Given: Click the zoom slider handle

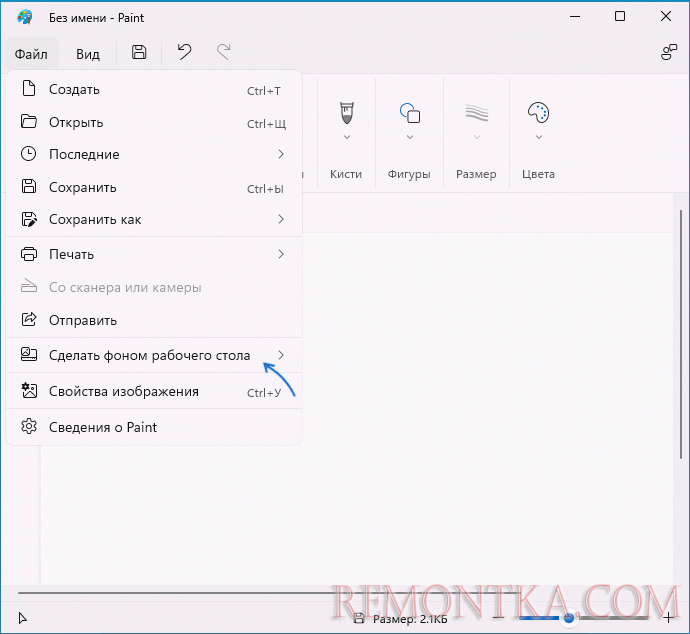Looking at the screenshot, I should 569,618.
